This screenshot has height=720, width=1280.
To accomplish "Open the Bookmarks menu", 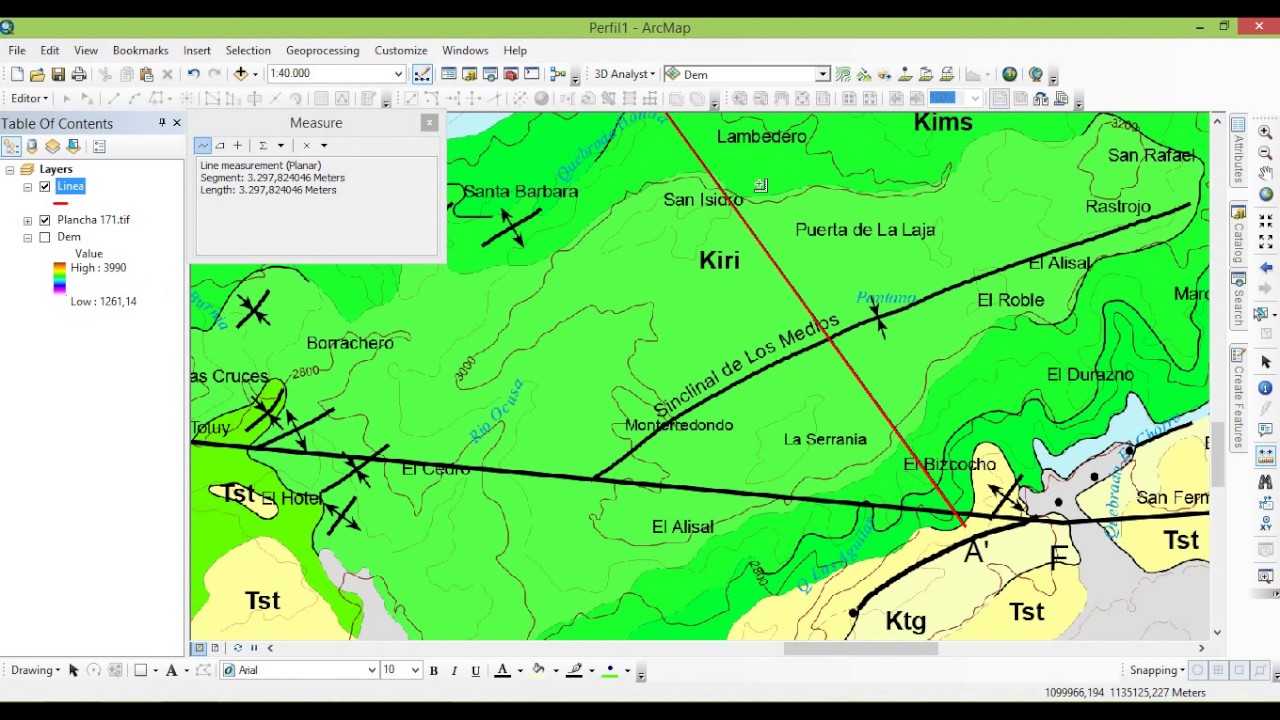I will (x=140, y=50).
